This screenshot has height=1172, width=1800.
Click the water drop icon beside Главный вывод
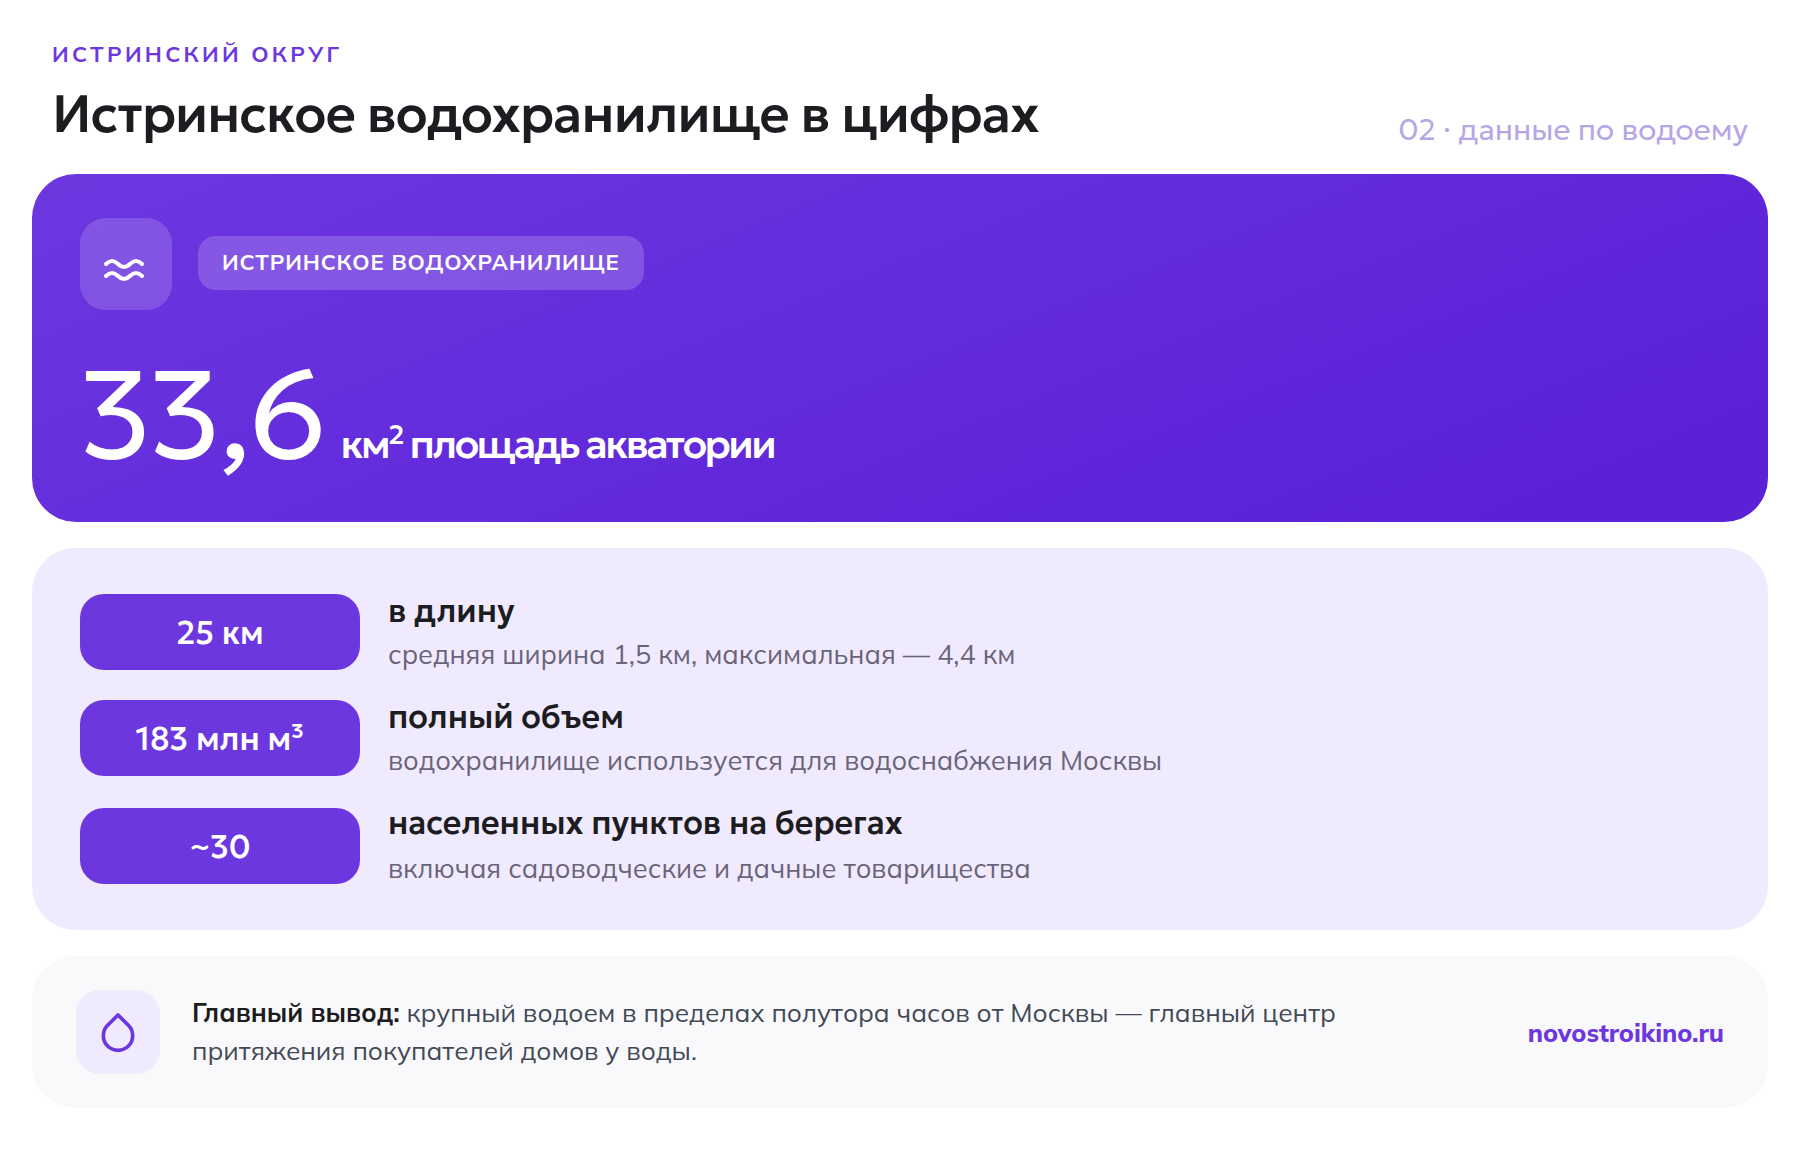(118, 1032)
